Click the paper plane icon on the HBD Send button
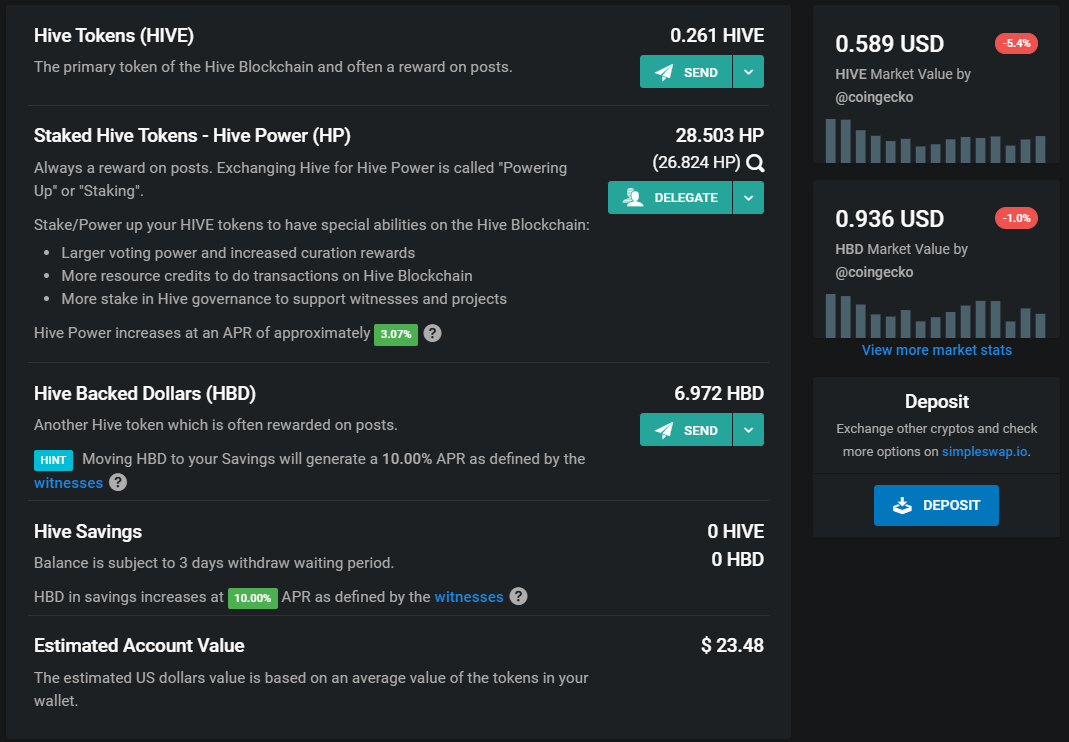Image resolution: width=1069 pixels, height=742 pixels. coord(664,430)
